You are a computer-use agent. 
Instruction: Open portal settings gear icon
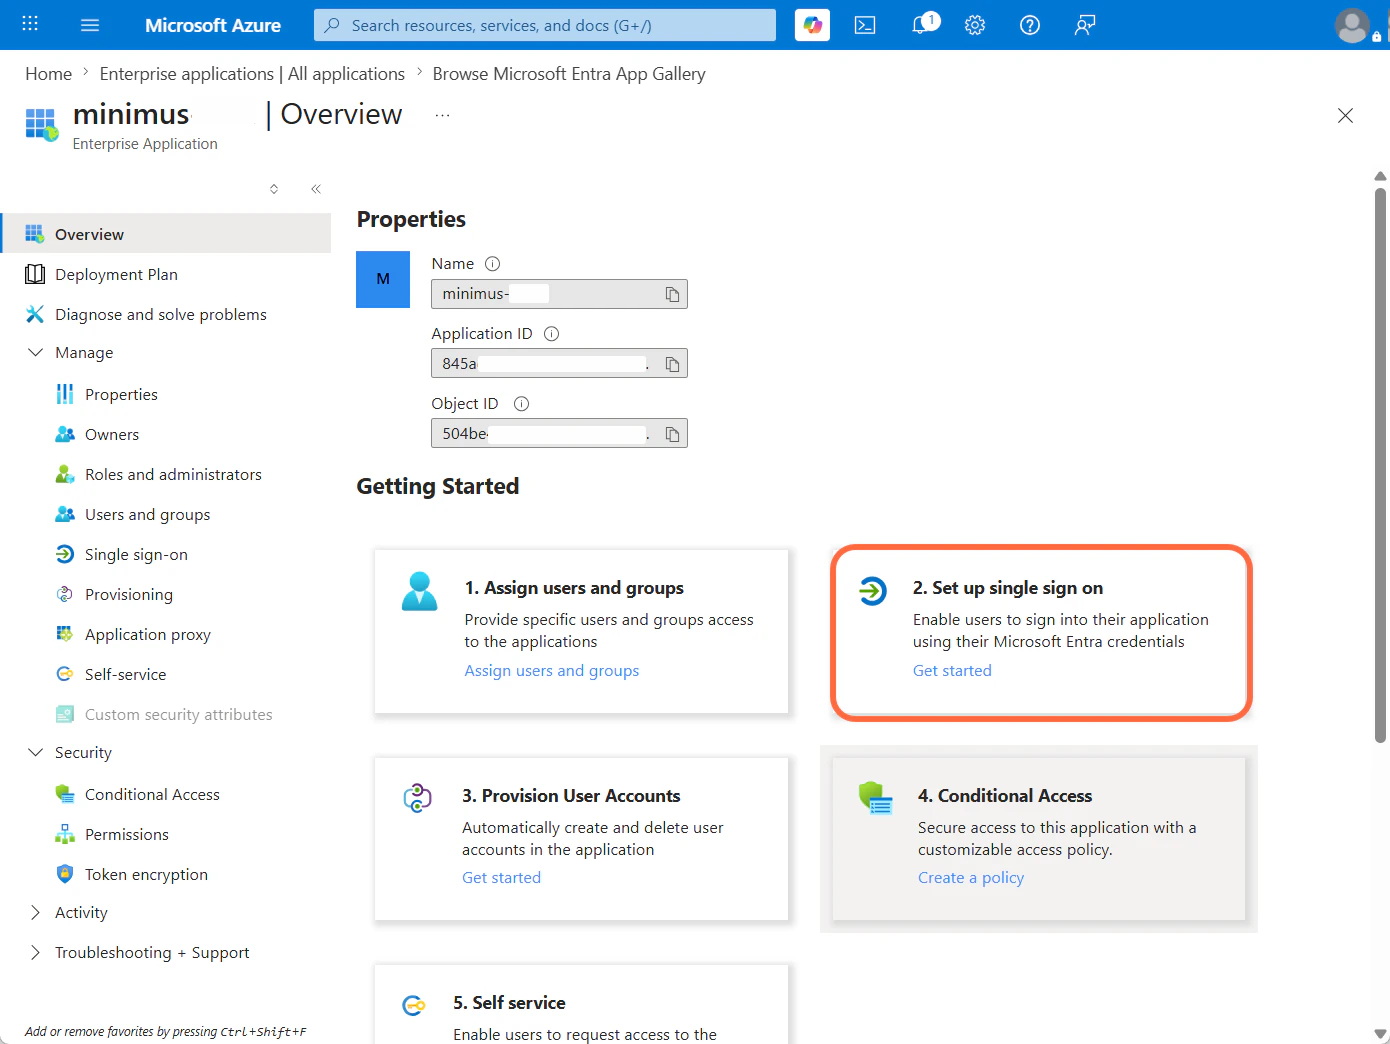pos(975,25)
